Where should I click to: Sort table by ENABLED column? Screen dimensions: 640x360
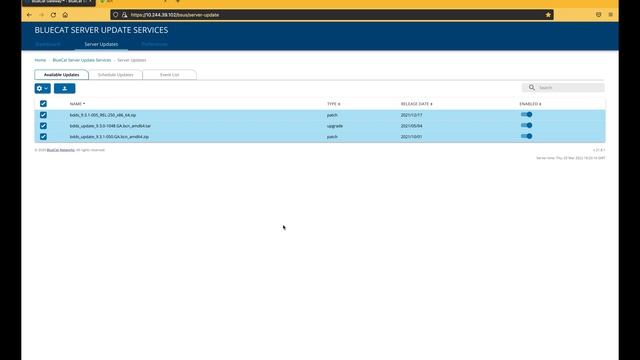coord(530,104)
